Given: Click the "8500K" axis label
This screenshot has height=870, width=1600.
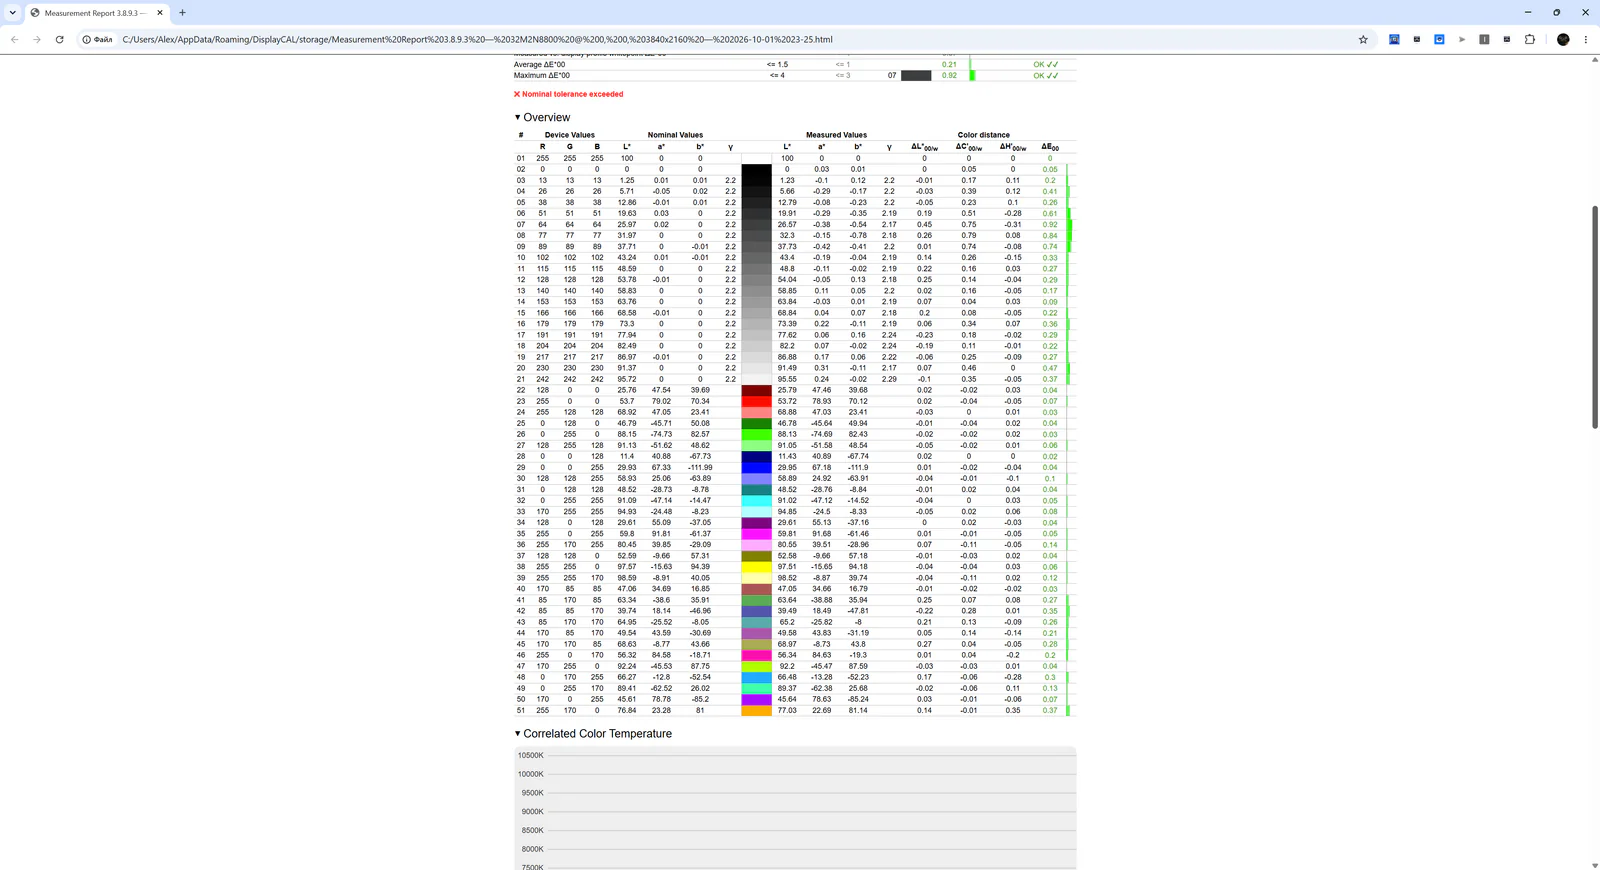Looking at the screenshot, I should pyautogui.click(x=533, y=830).
